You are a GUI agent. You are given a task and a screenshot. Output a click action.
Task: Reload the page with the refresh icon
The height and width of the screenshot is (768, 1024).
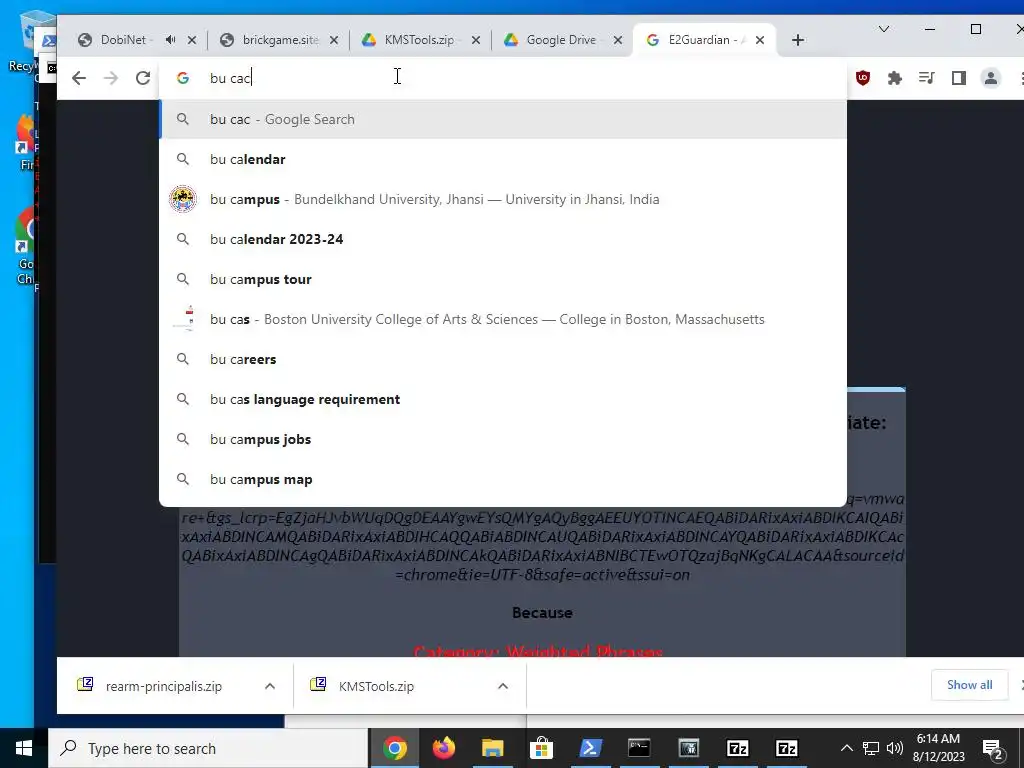pos(143,78)
